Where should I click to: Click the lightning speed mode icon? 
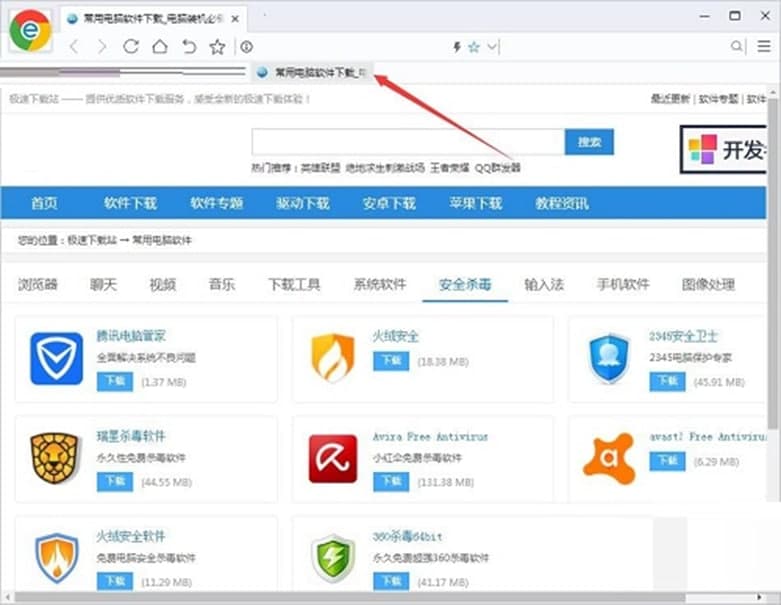coord(456,47)
